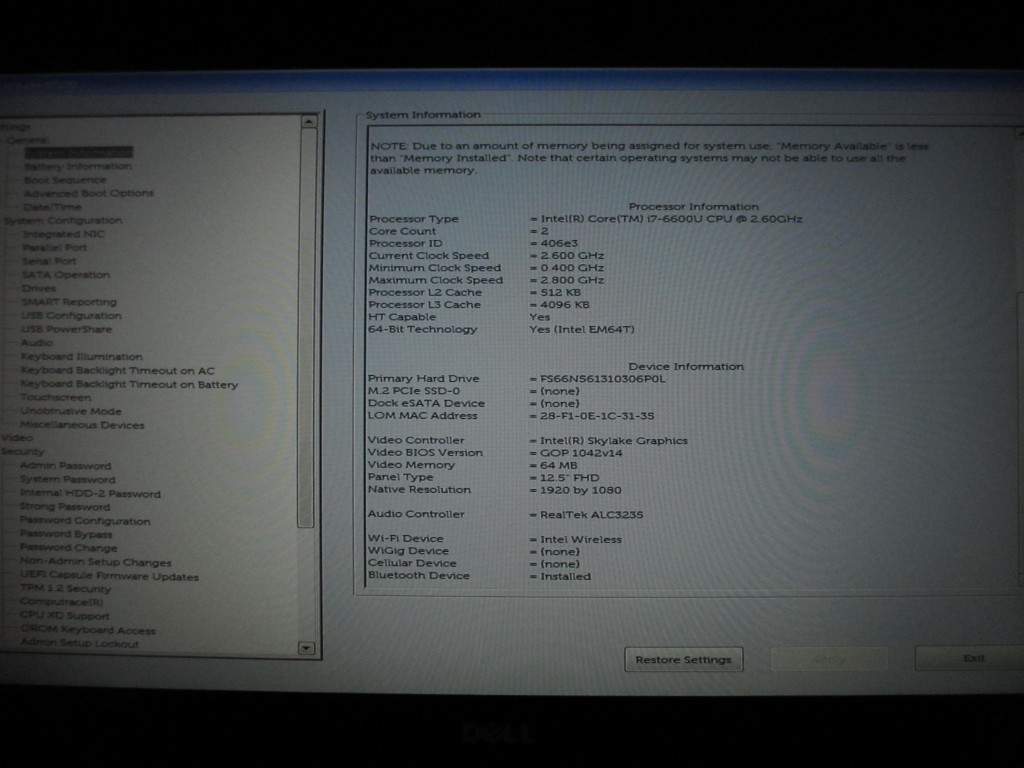
Task: Click the tree scrollbar up arrow
Action: pos(309,121)
